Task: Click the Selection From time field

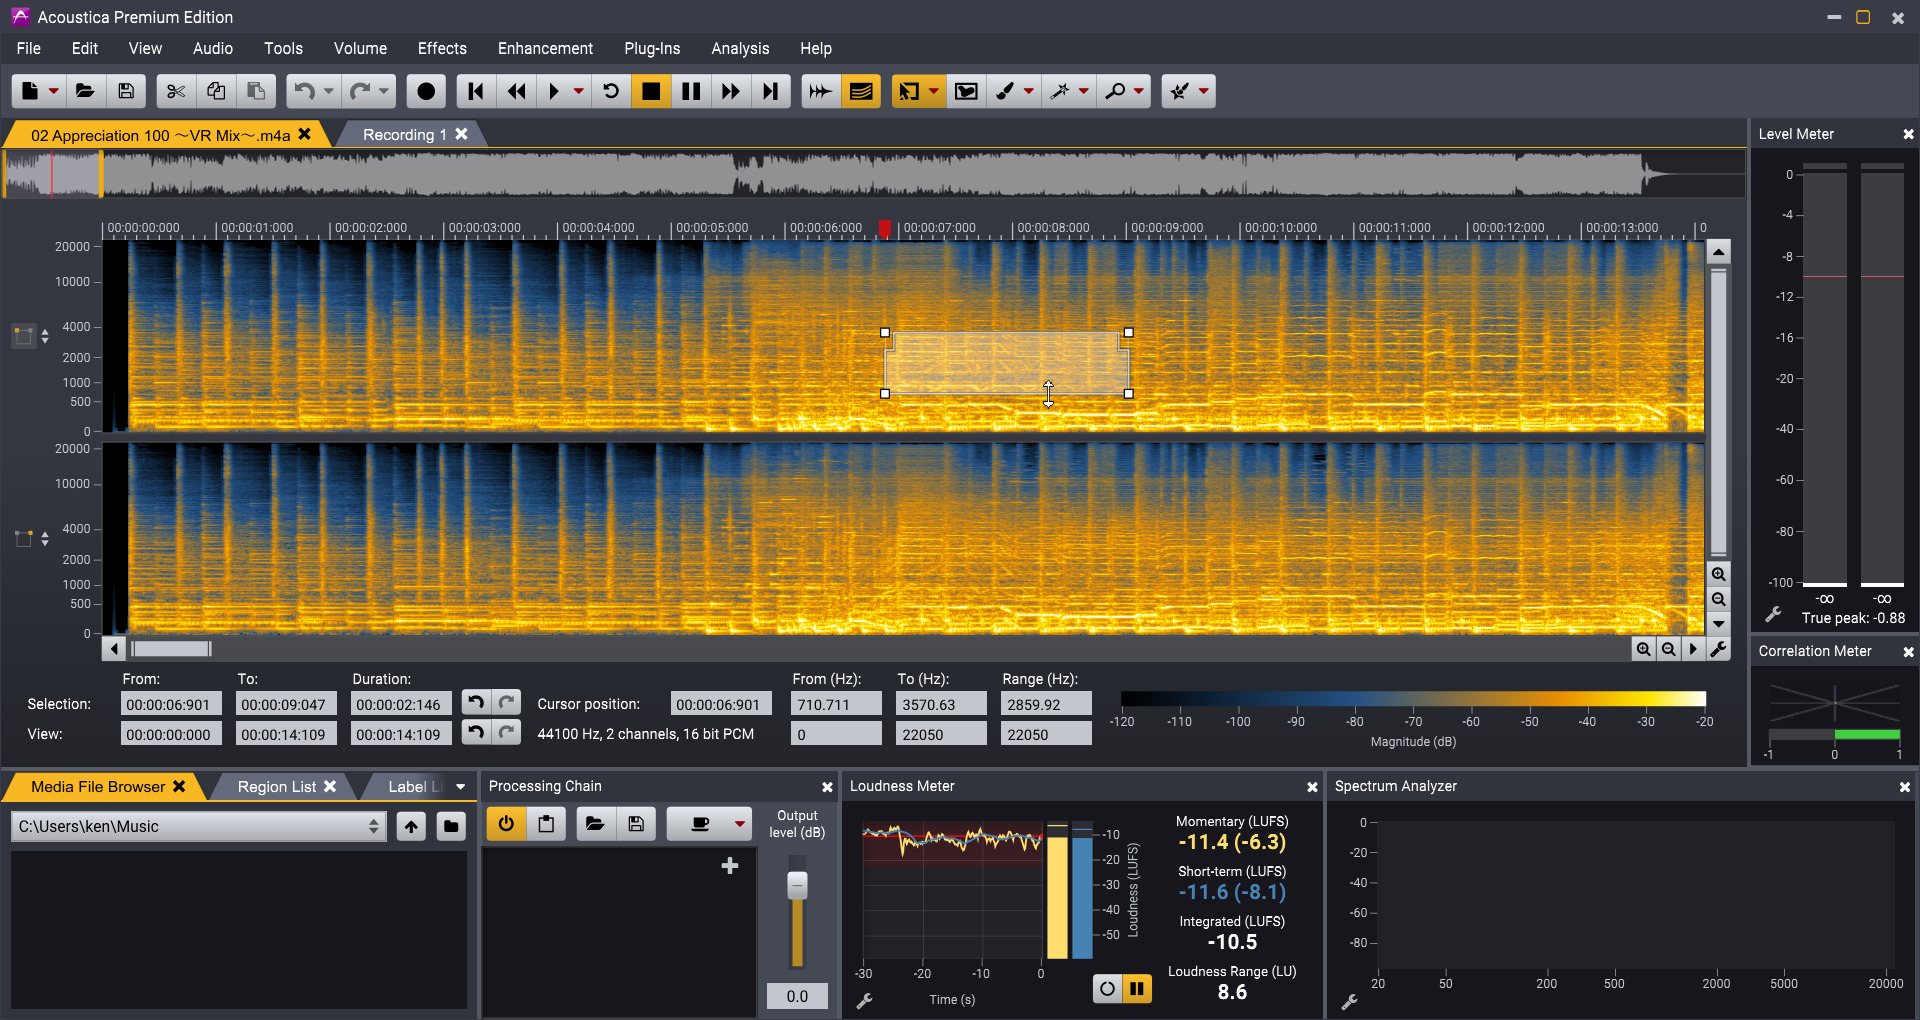Action: pos(171,704)
